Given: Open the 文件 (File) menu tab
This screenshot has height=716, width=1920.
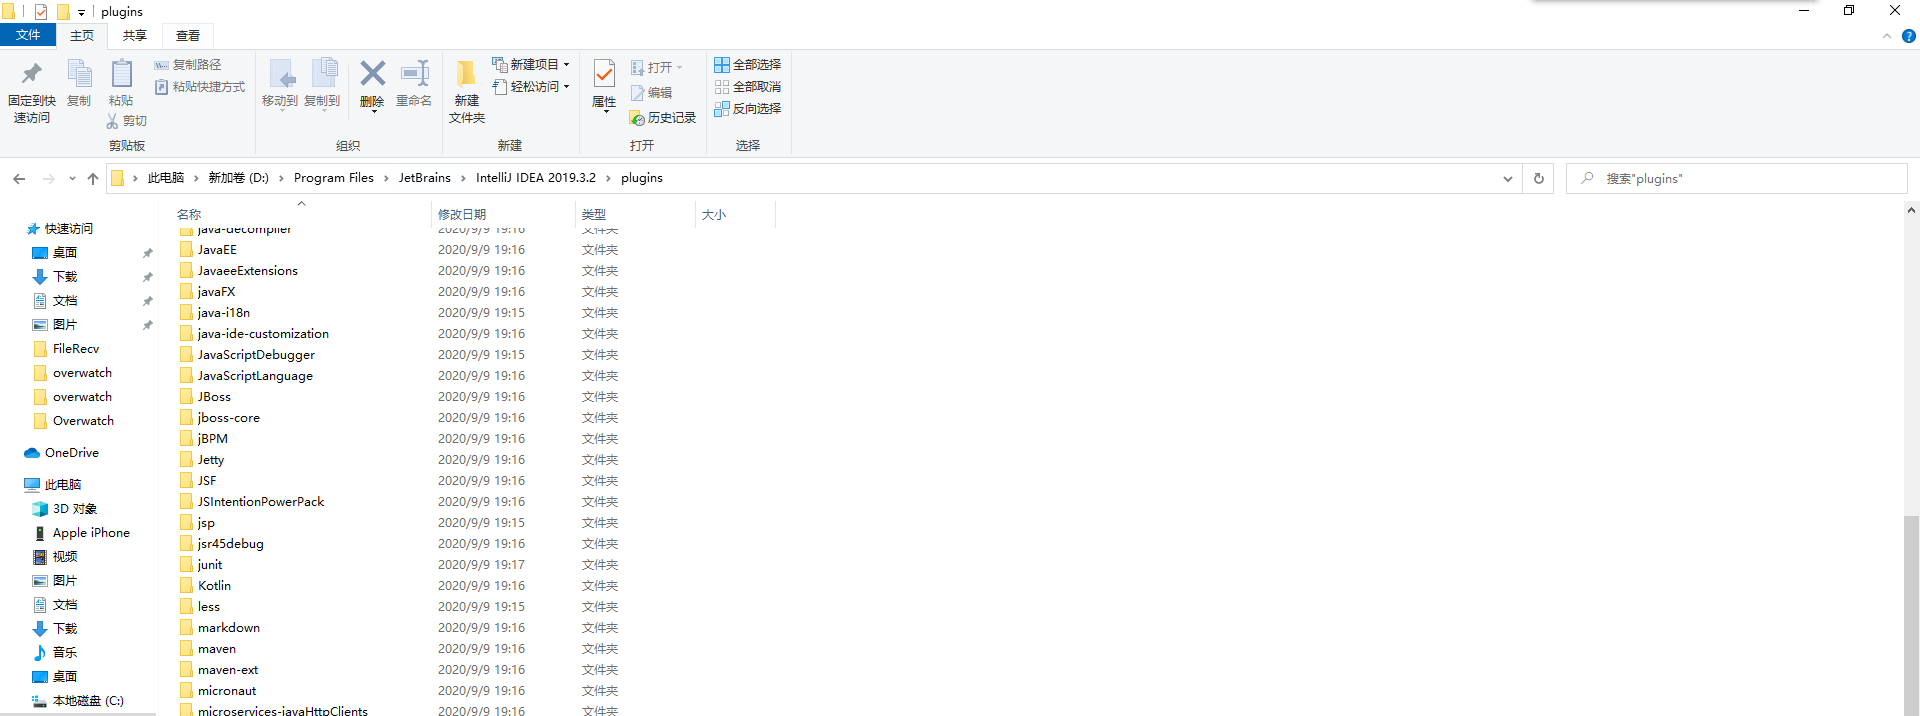Looking at the screenshot, I should [28, 35].
